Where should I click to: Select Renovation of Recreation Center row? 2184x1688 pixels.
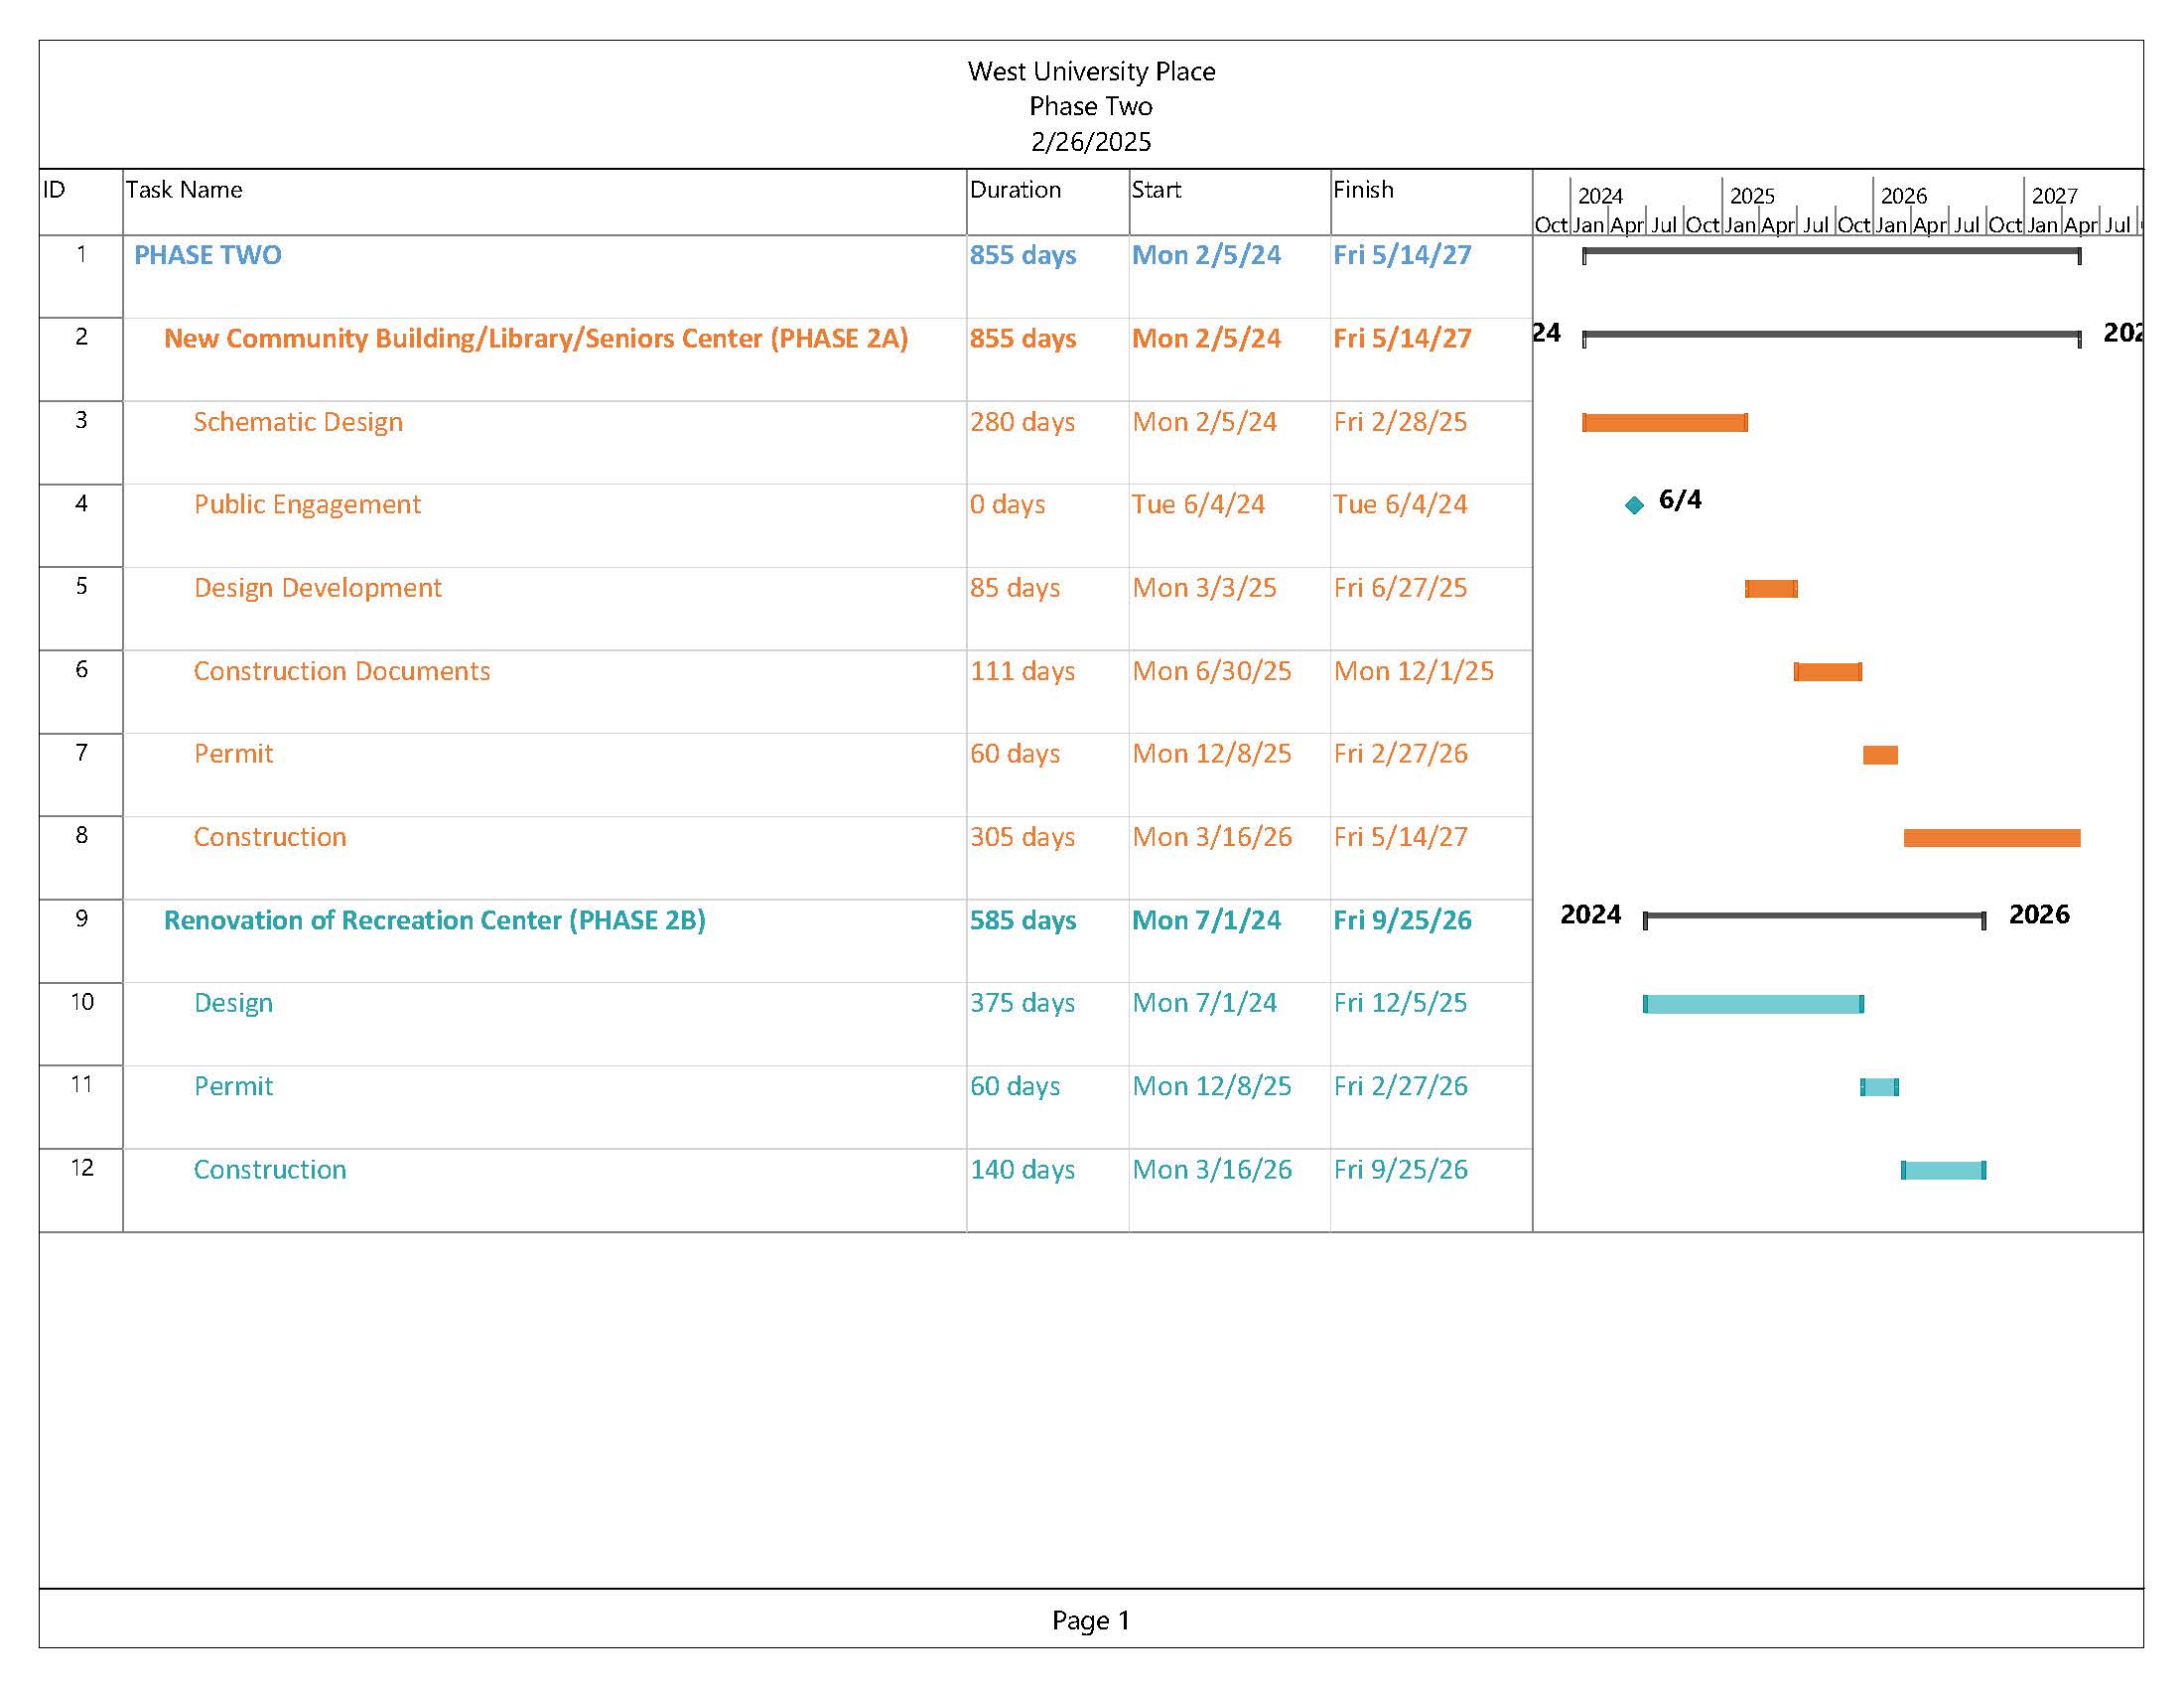click(434, 920)
